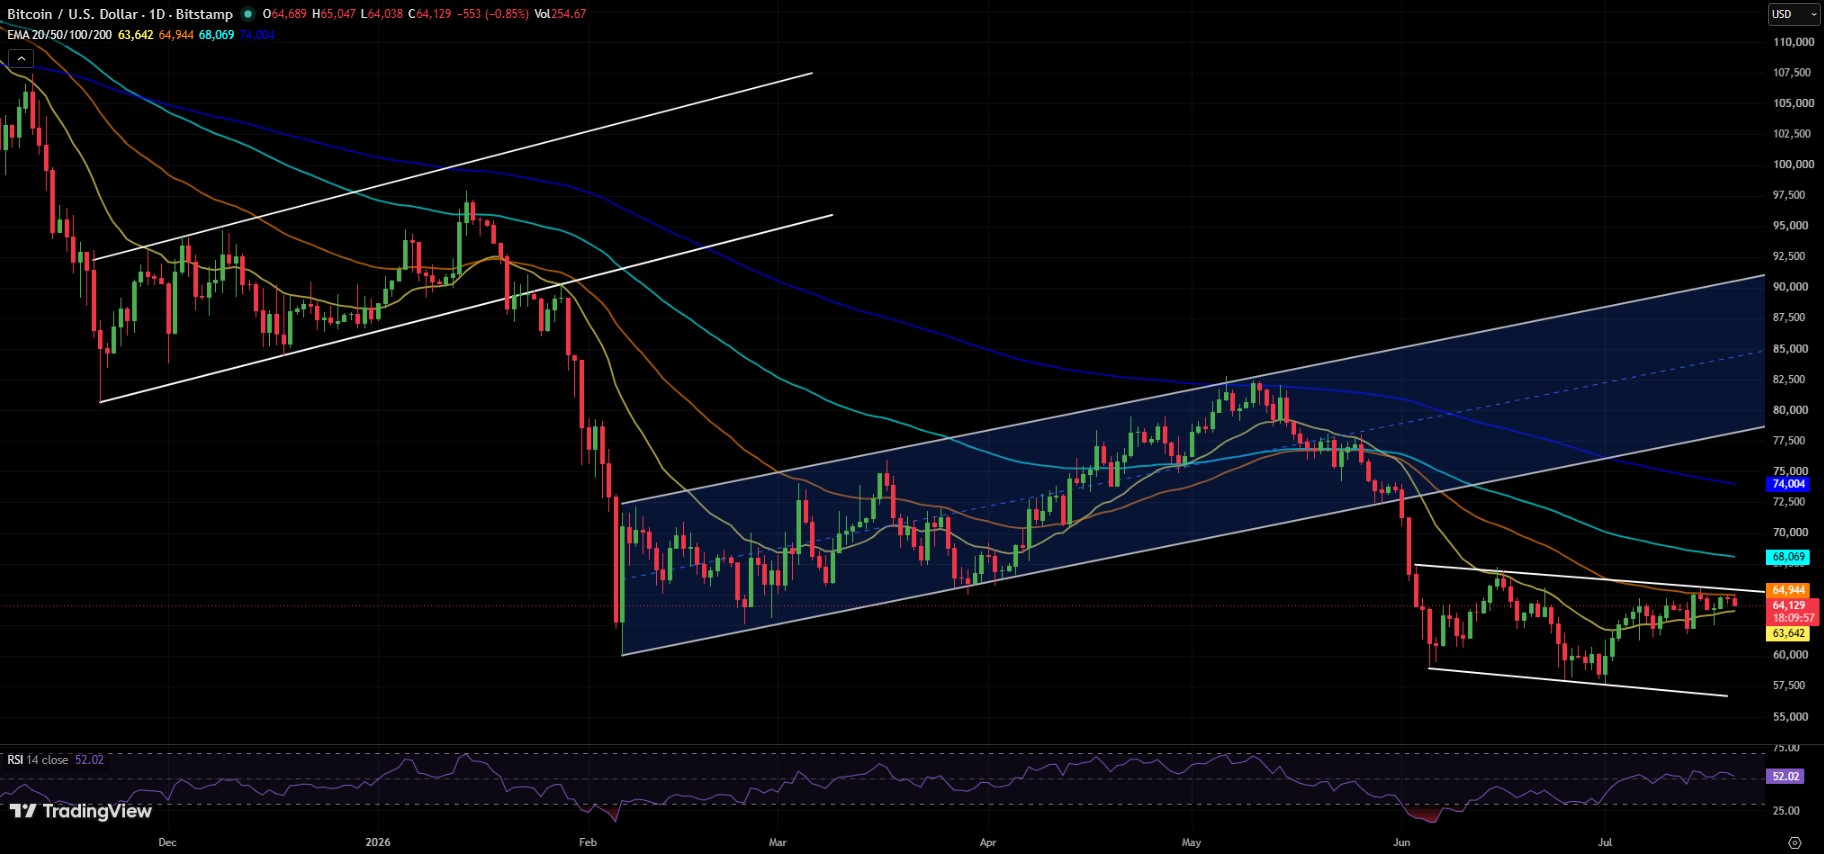Click the green market status dot
The width and height of the screenshot is (1824, 854).
(x=248, y=14)
